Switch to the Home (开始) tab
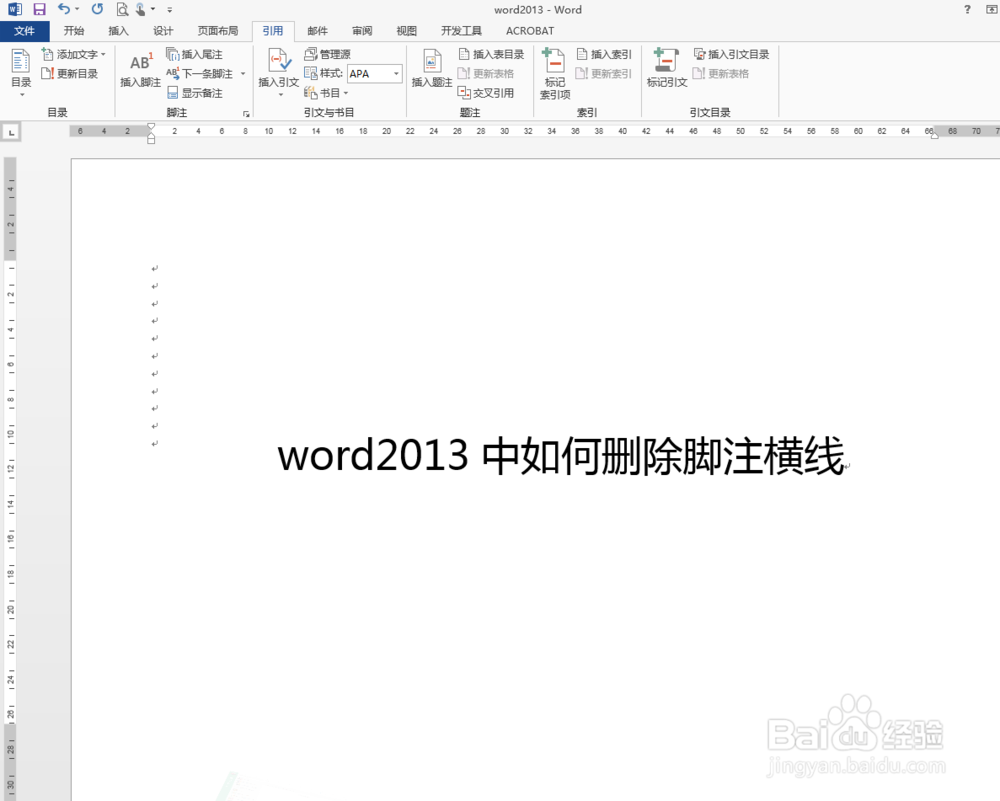The height and width of the screenshot is (801, 1000). (74, 31)
